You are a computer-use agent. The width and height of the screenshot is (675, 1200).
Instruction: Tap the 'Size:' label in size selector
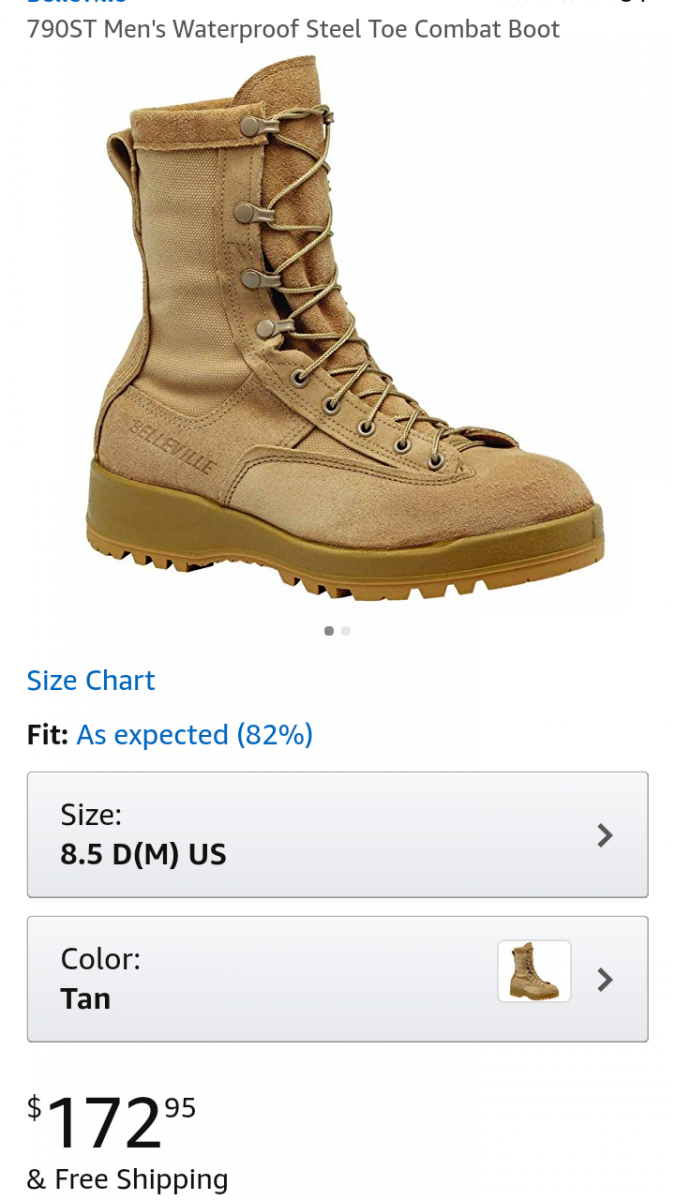(x=91, y=815)
